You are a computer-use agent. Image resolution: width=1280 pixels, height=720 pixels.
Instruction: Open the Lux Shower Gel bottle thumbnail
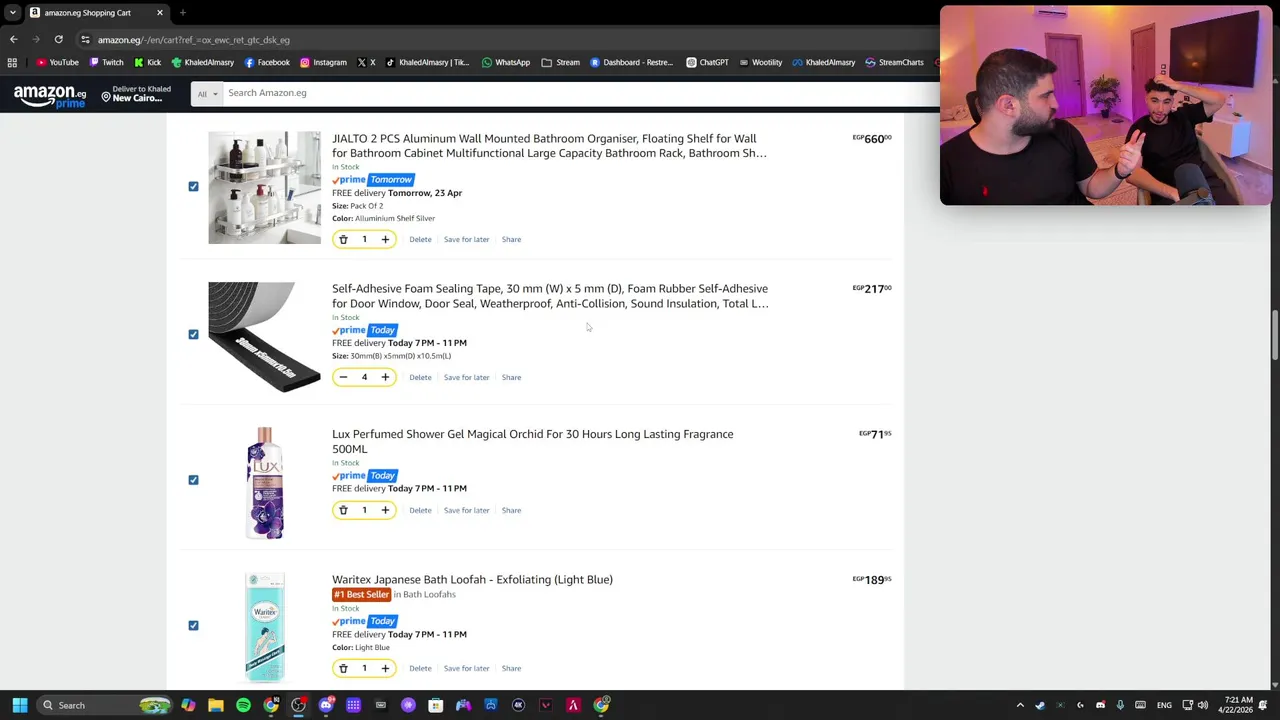[x=264, y=483]
